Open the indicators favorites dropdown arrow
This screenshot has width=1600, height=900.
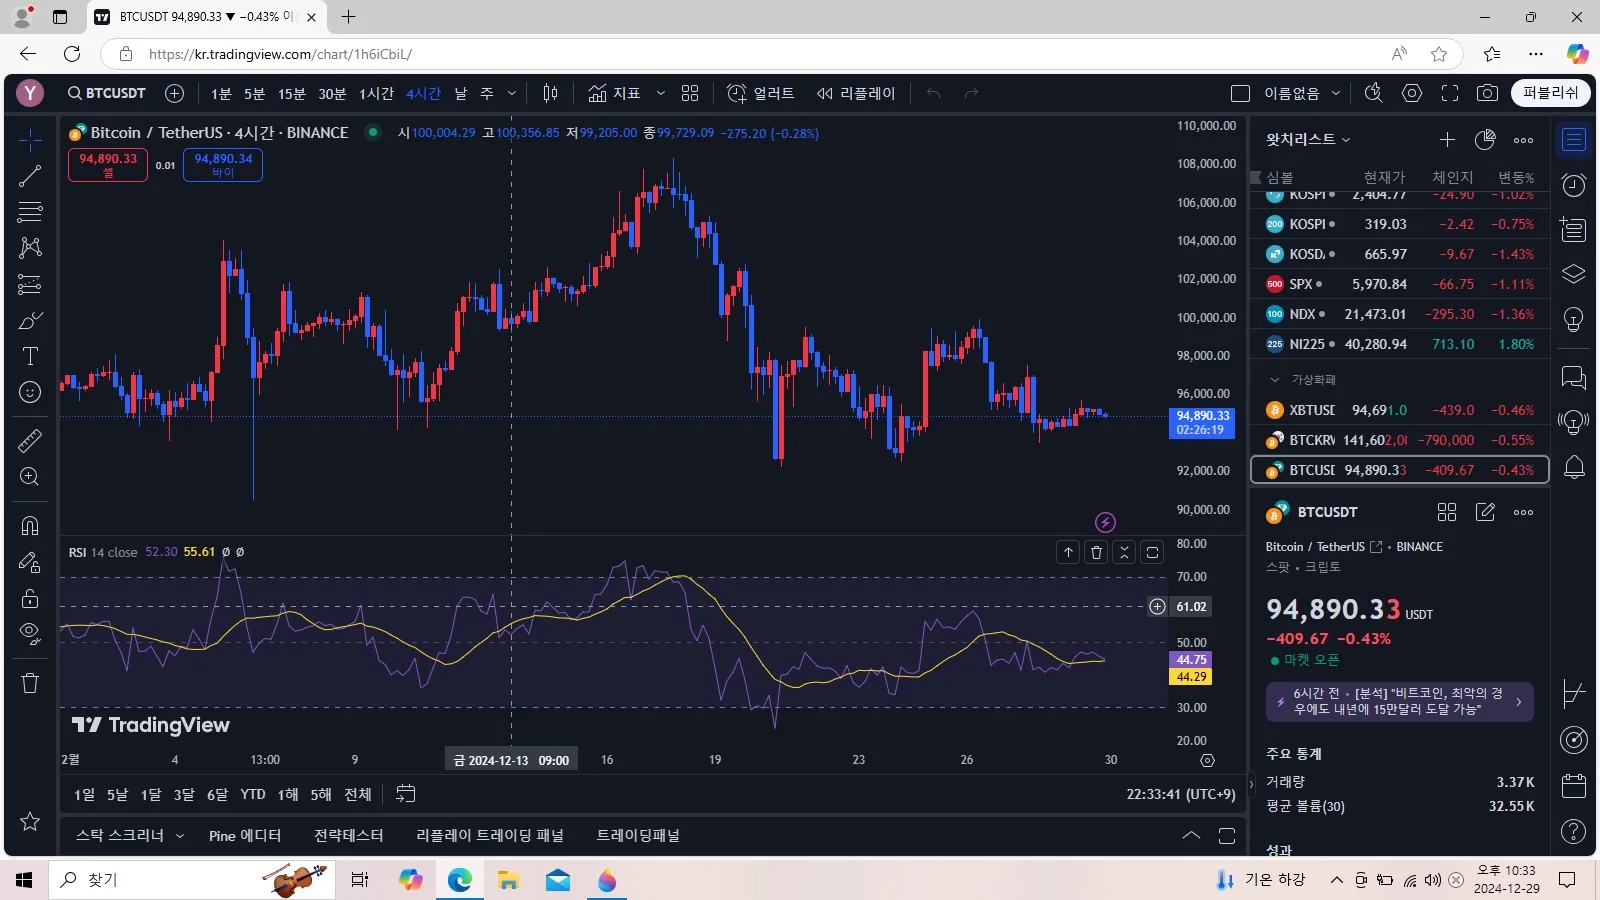tap(660, 93)
